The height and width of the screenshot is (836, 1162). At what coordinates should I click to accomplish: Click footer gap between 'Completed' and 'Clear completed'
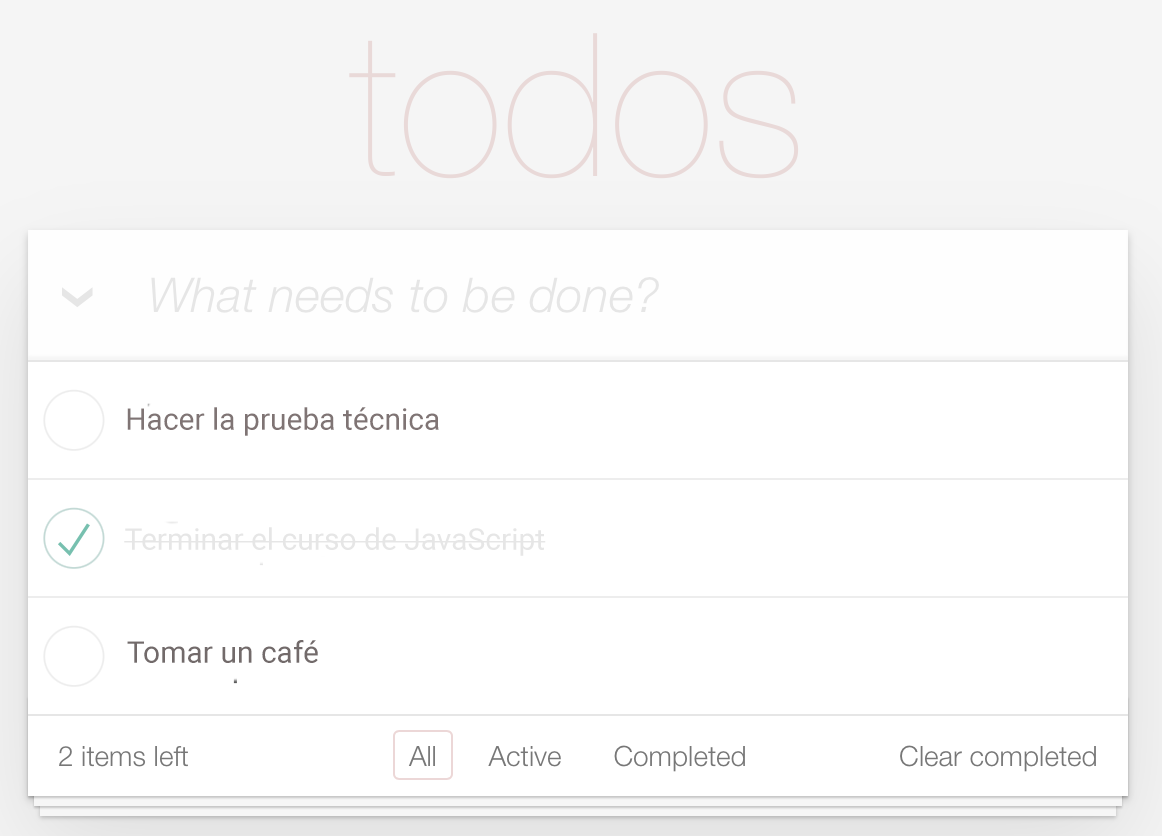coord(822,757)
